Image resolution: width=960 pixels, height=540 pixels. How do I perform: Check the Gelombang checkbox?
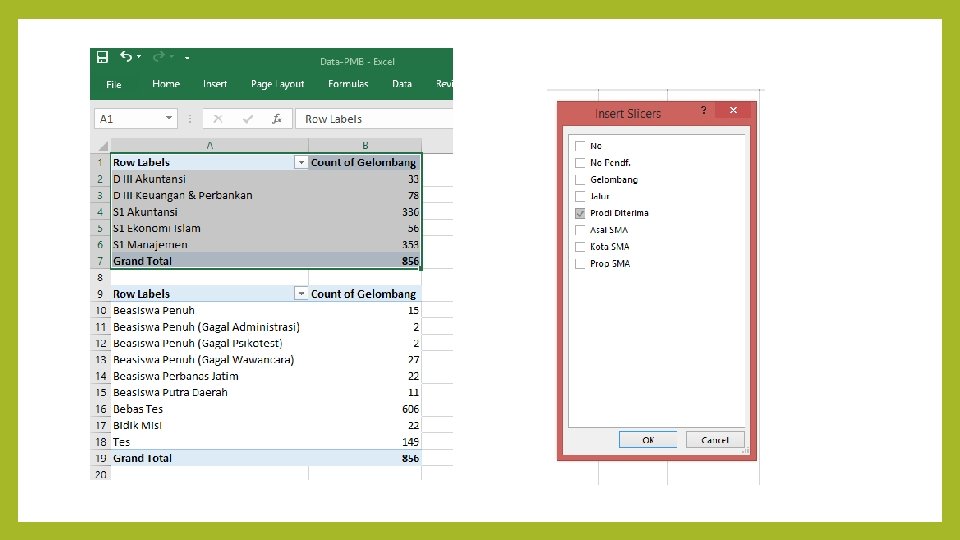click(x=580, y=180)
